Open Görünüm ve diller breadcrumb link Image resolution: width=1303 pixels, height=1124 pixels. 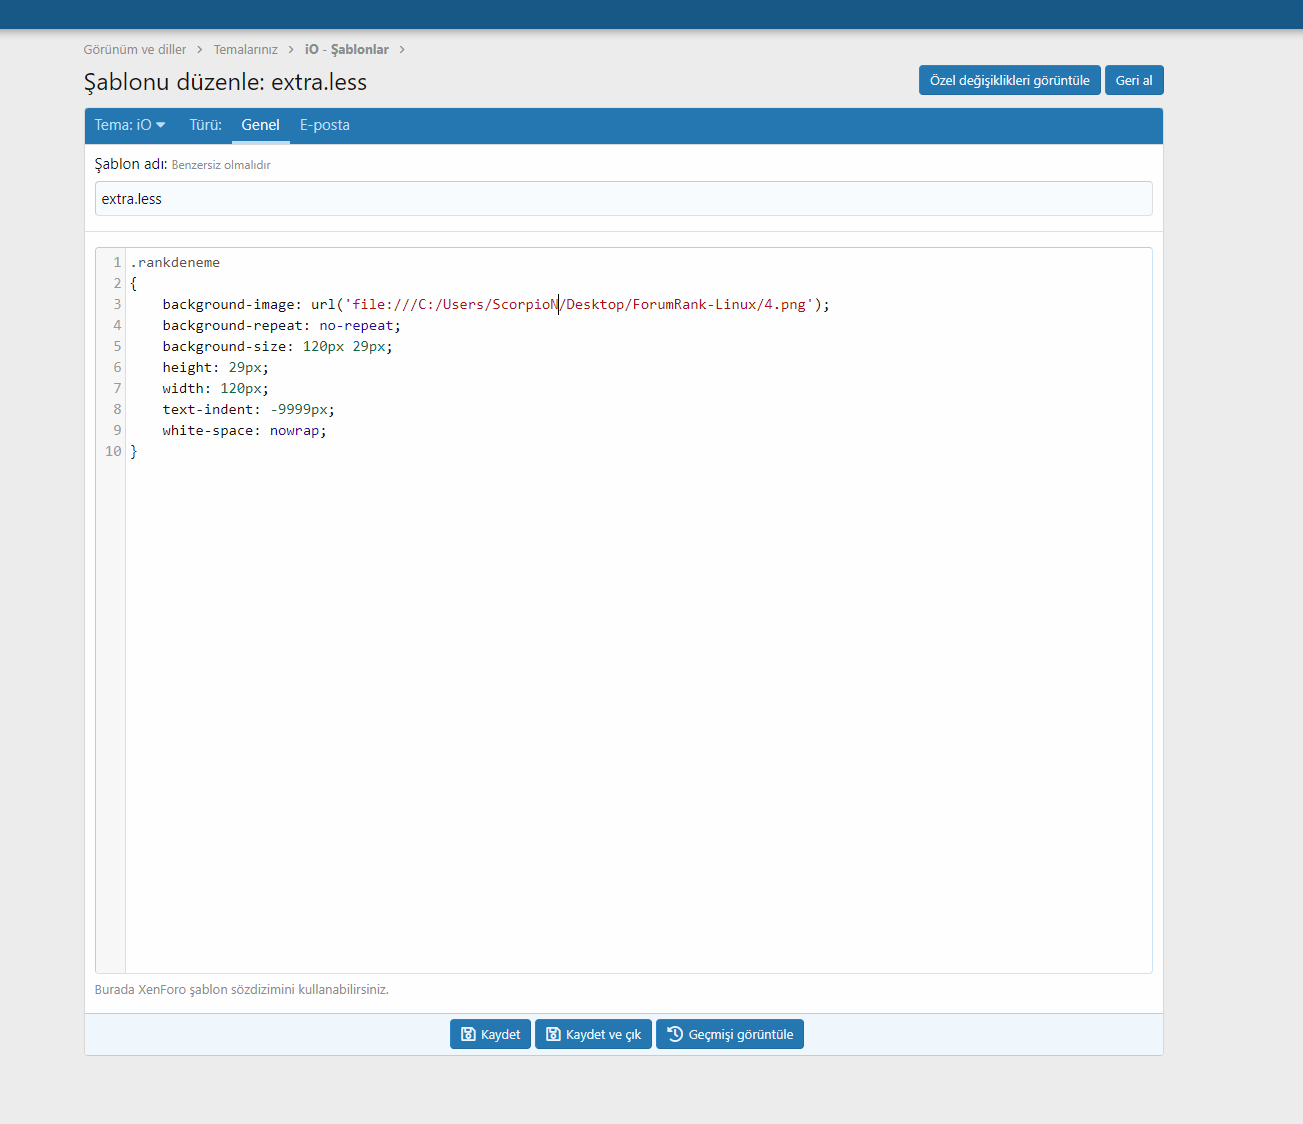point(135,49)
